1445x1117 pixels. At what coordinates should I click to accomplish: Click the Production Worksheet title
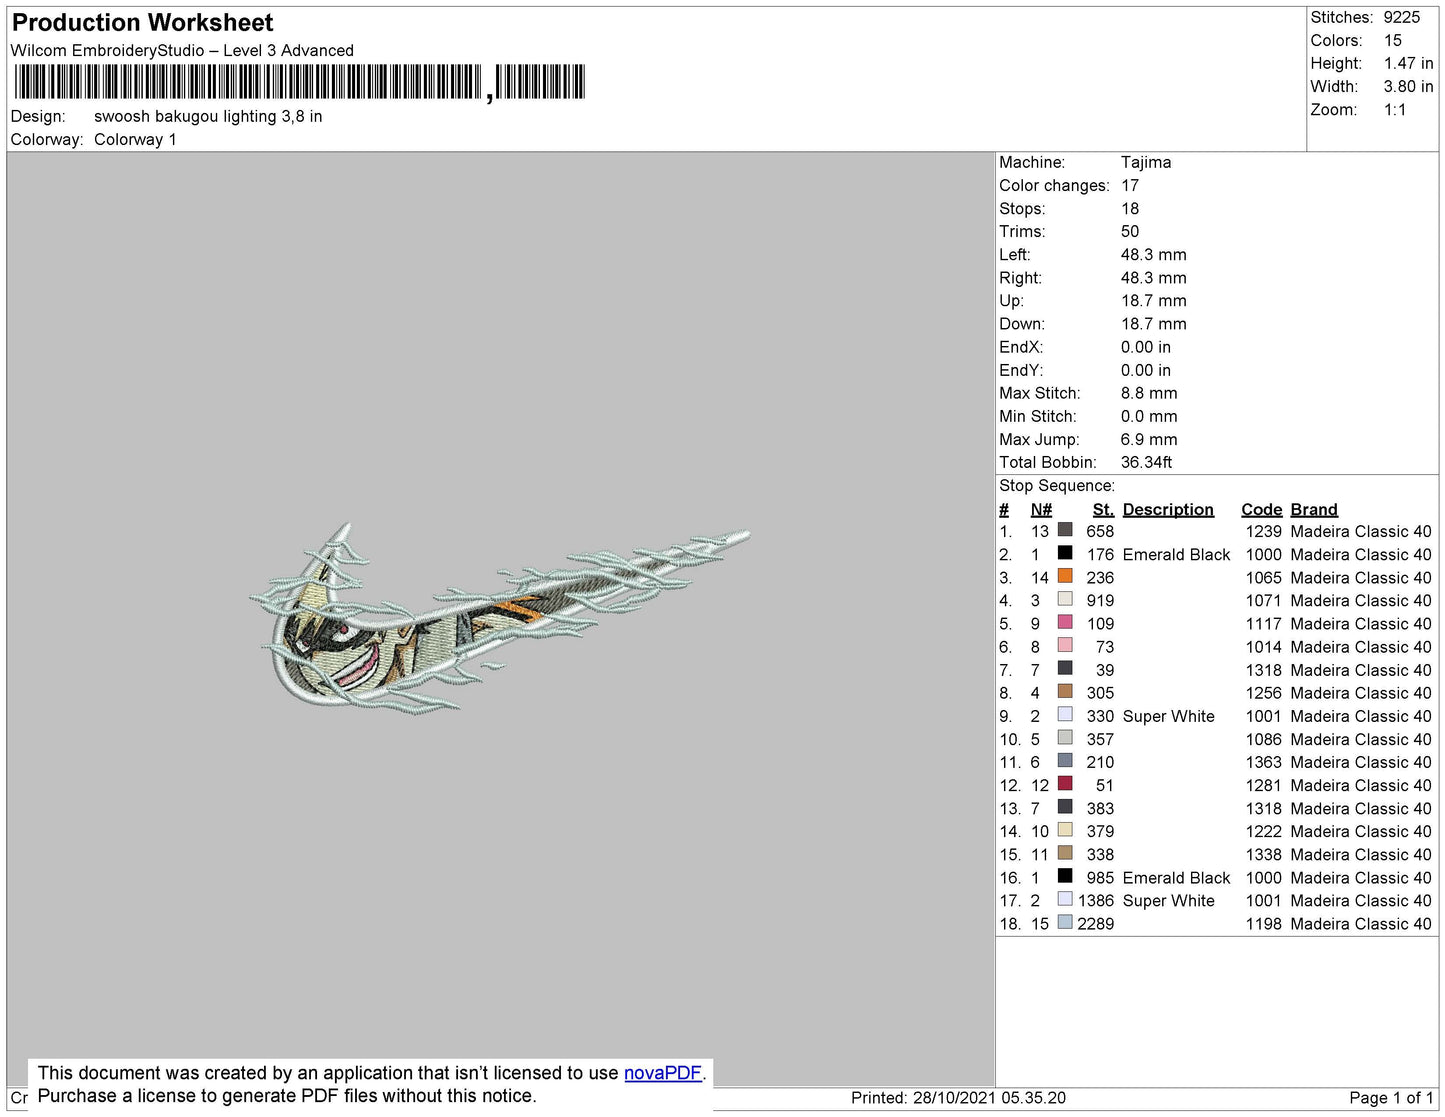coord(143,22)
